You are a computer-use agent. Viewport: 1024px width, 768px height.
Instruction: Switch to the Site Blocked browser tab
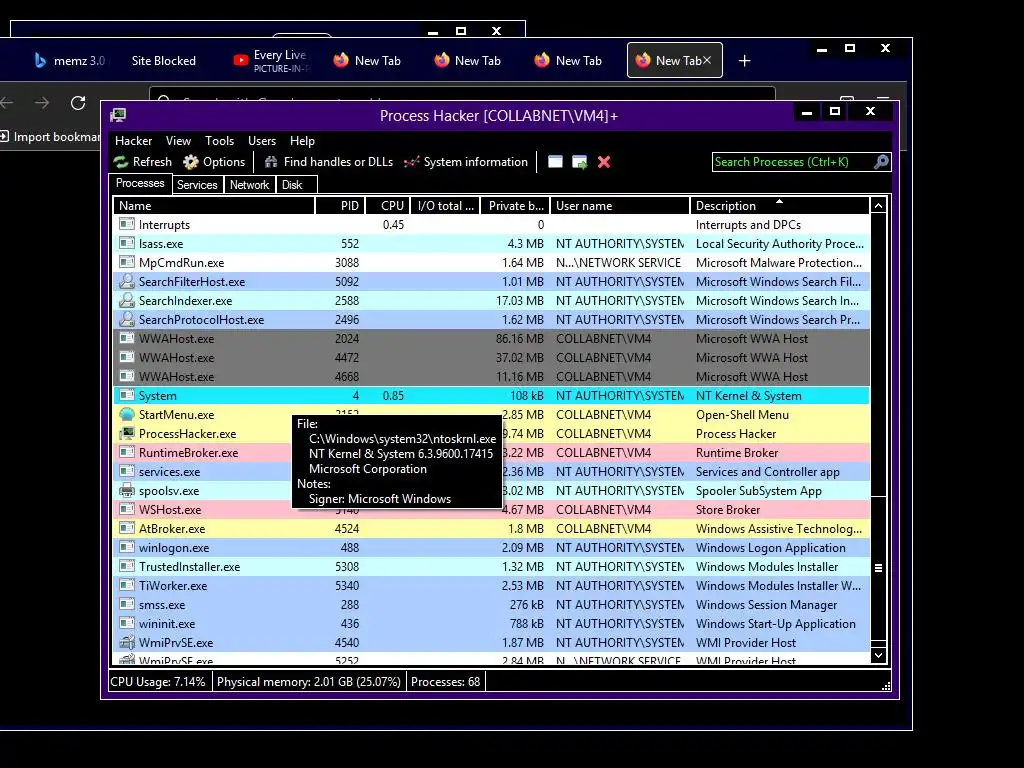163,61
